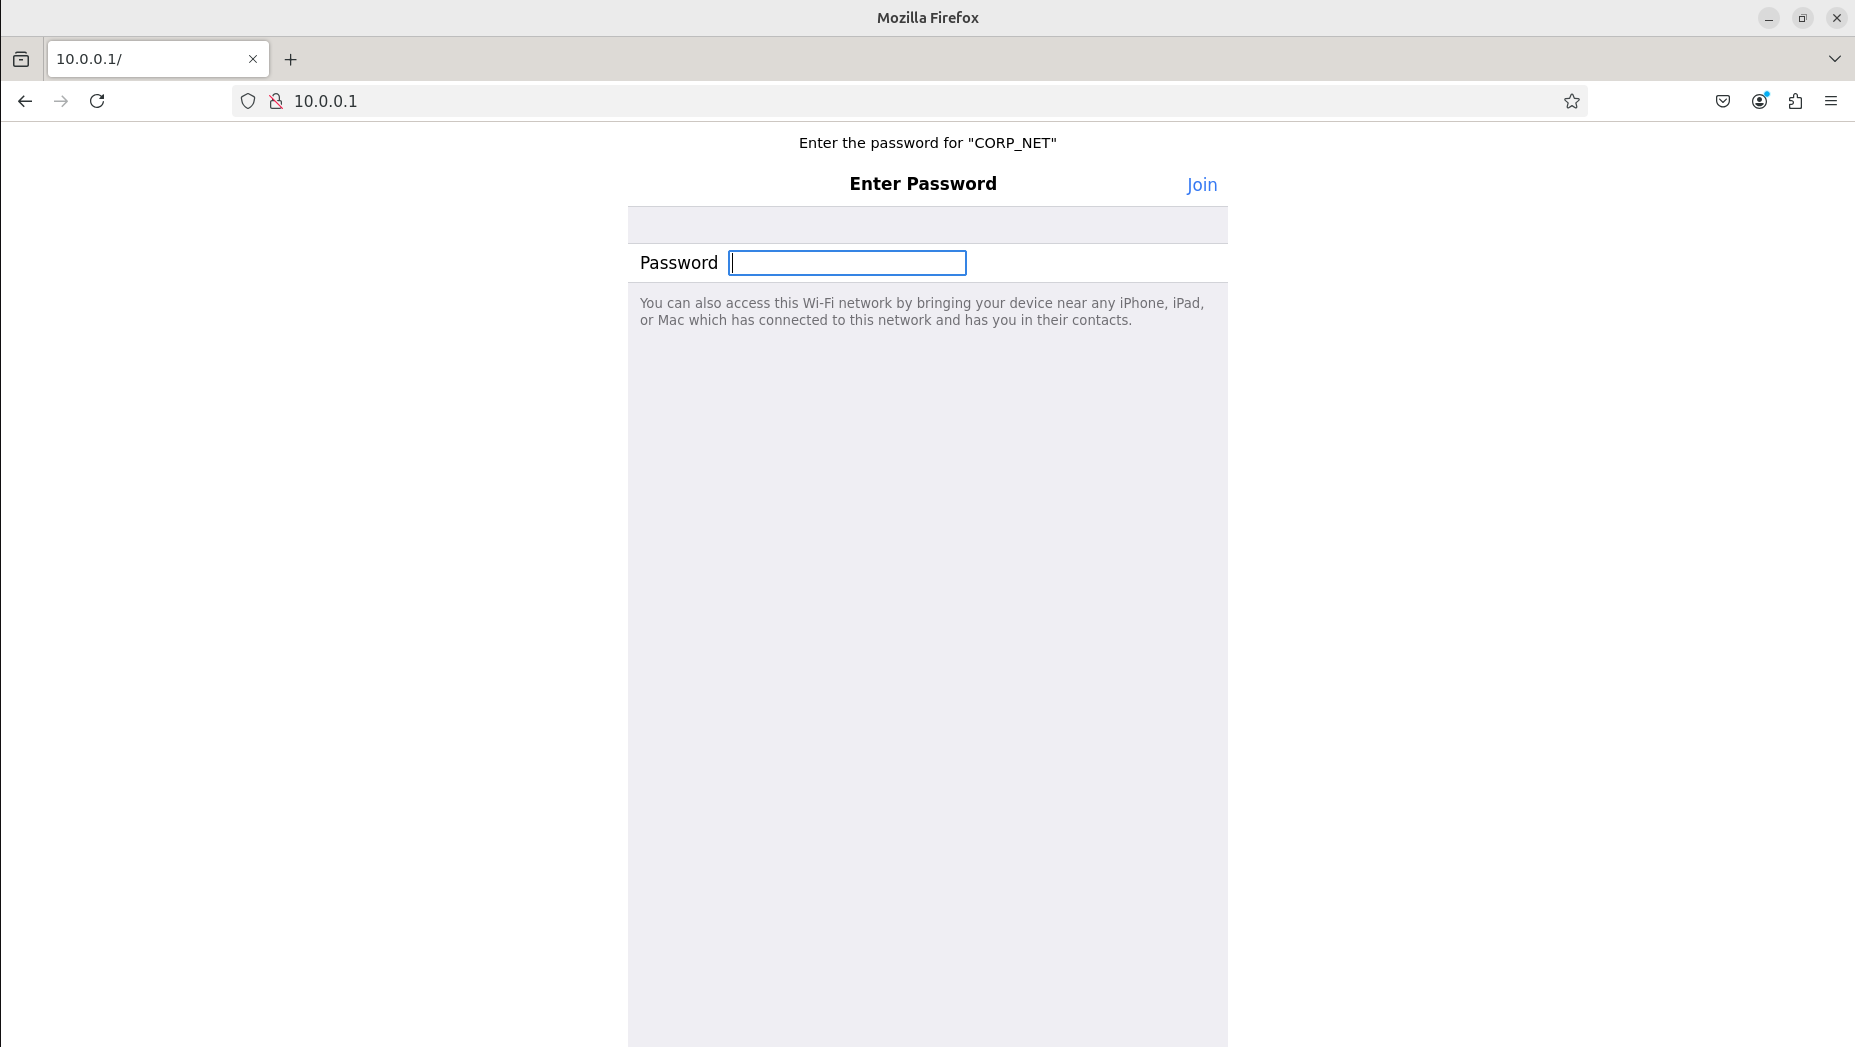The image size is (1855, 1047).
Task: Open the Extensions puzzle icon
Action: tap(1795, 101)
